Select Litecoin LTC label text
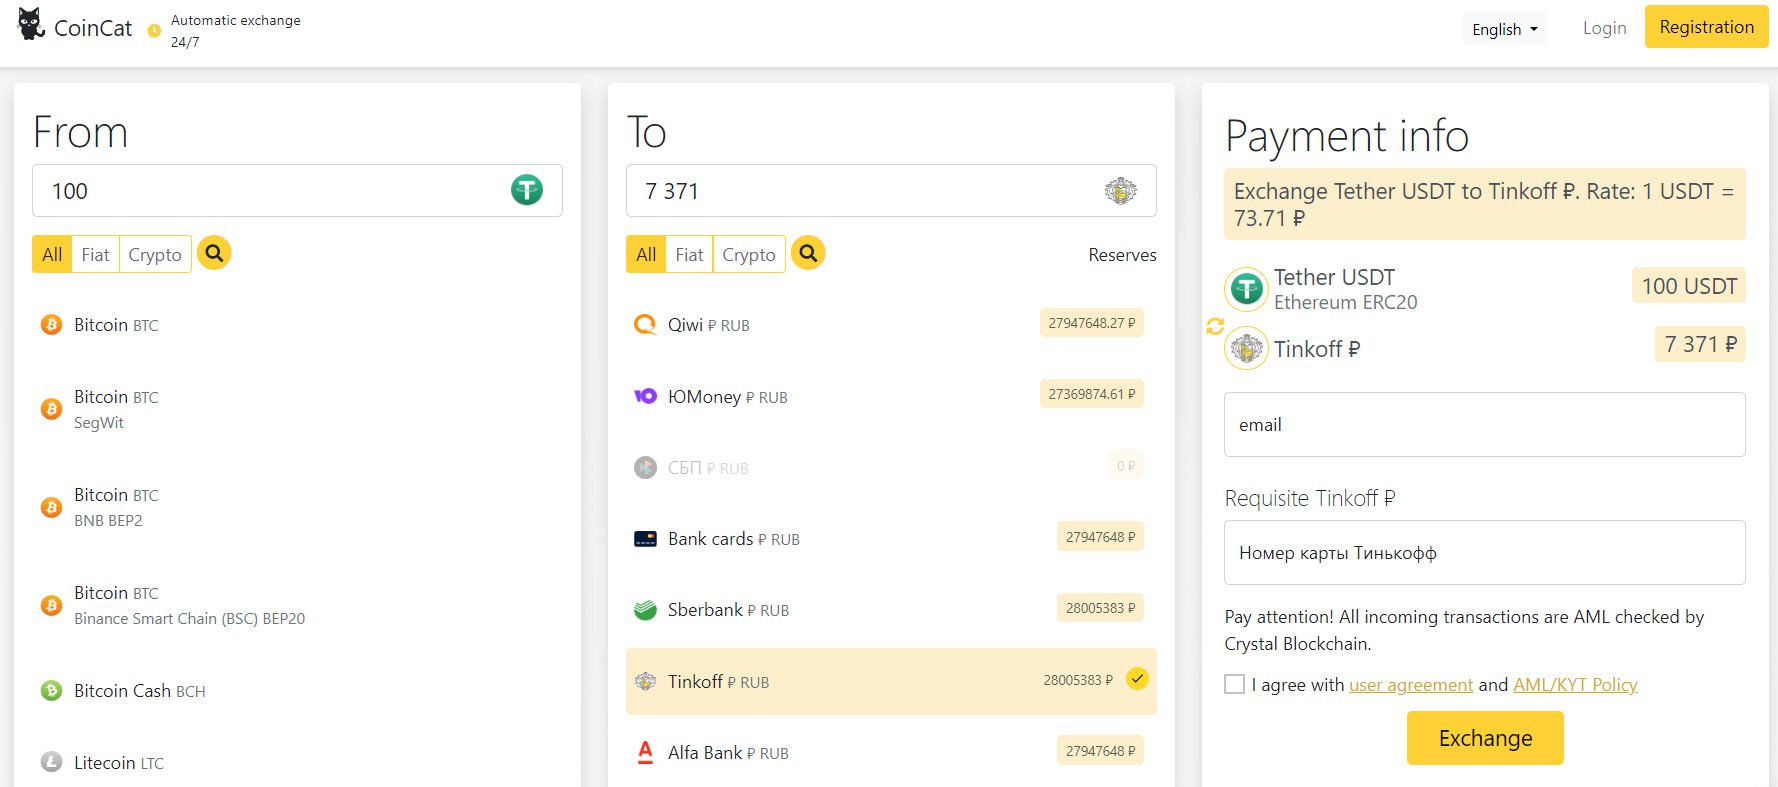Screen dimensions: 1778x787 click(119, 763)
